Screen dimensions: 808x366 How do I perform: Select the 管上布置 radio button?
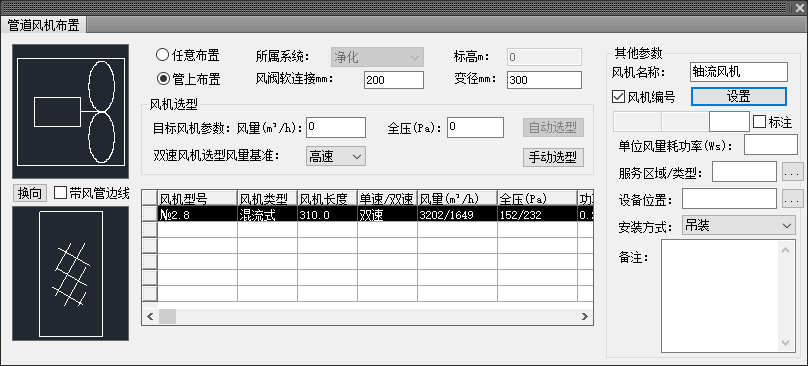[162, 79]
